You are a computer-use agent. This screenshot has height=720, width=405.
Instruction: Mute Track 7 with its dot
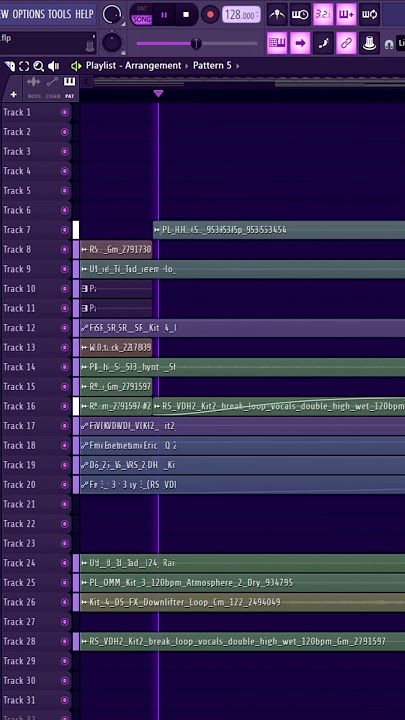64,230
